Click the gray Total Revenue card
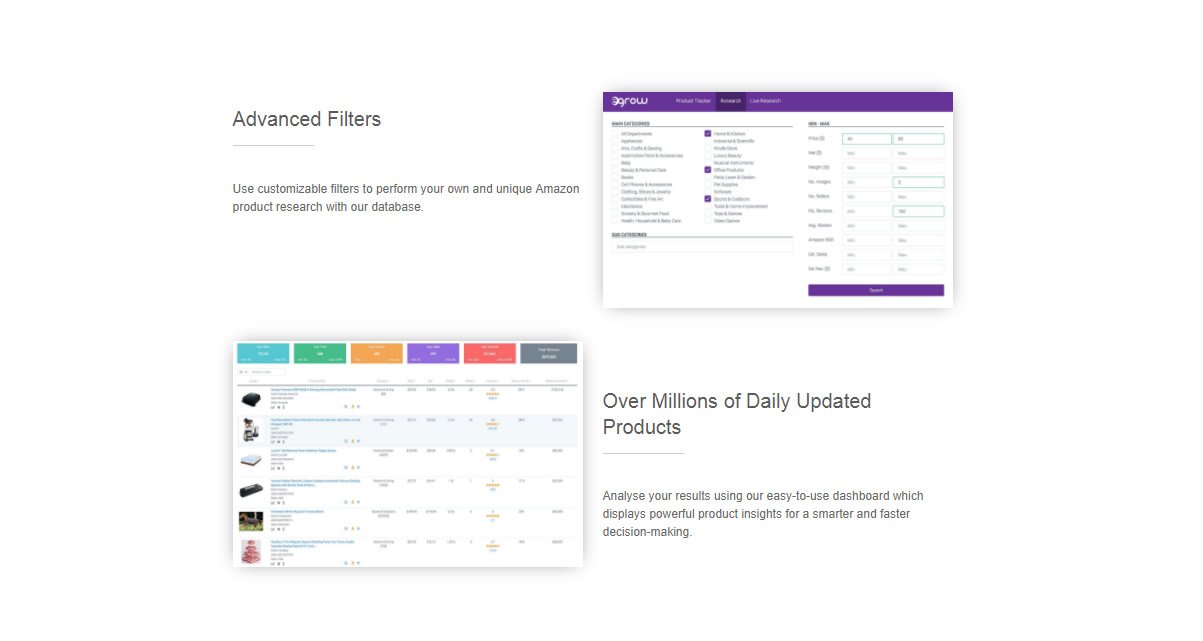This screenshot has width=1203, height=641. [x=548, y=354]
